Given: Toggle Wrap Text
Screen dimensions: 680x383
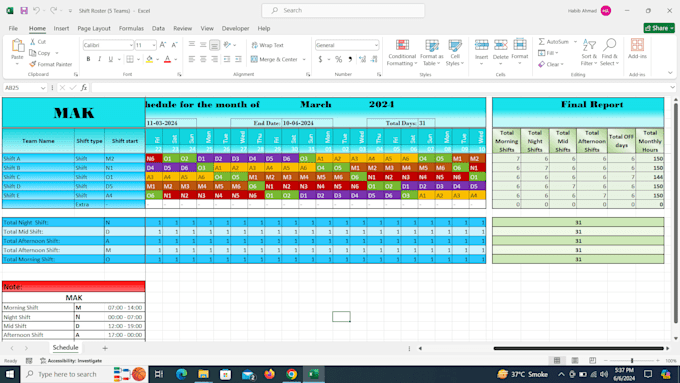Looking at the screenshot, I should pos(268,45).
